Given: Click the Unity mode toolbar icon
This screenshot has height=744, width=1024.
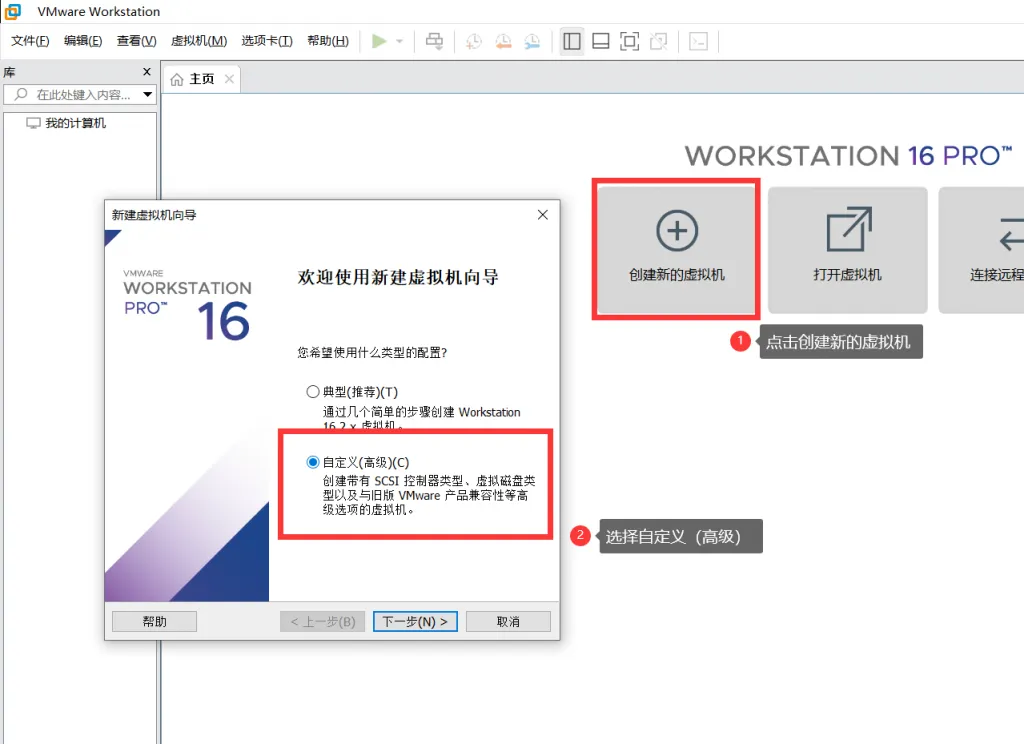Looking at the screenshot, I should [659, 41].
